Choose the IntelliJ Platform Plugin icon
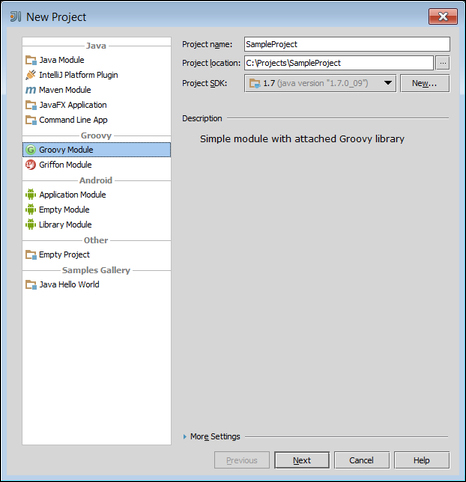 [31, 75]
